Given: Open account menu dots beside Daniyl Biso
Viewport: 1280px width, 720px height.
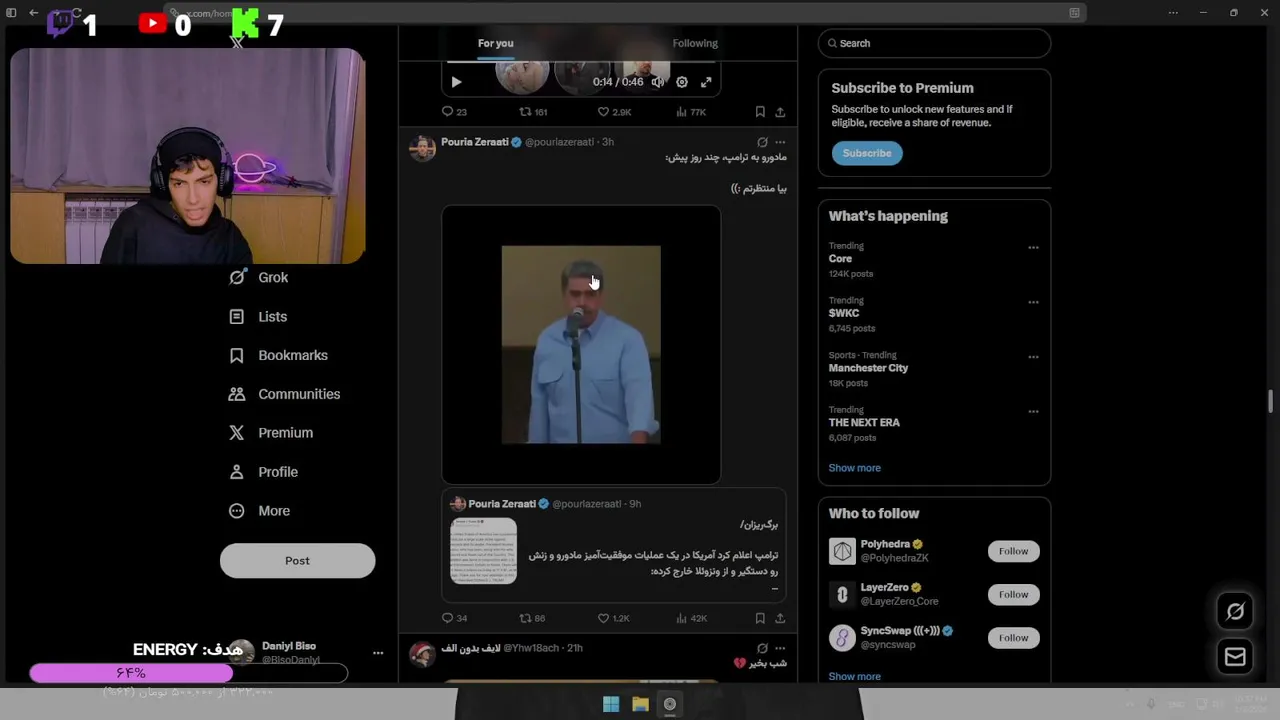Looking at the screenshot, I should (378, 653).
